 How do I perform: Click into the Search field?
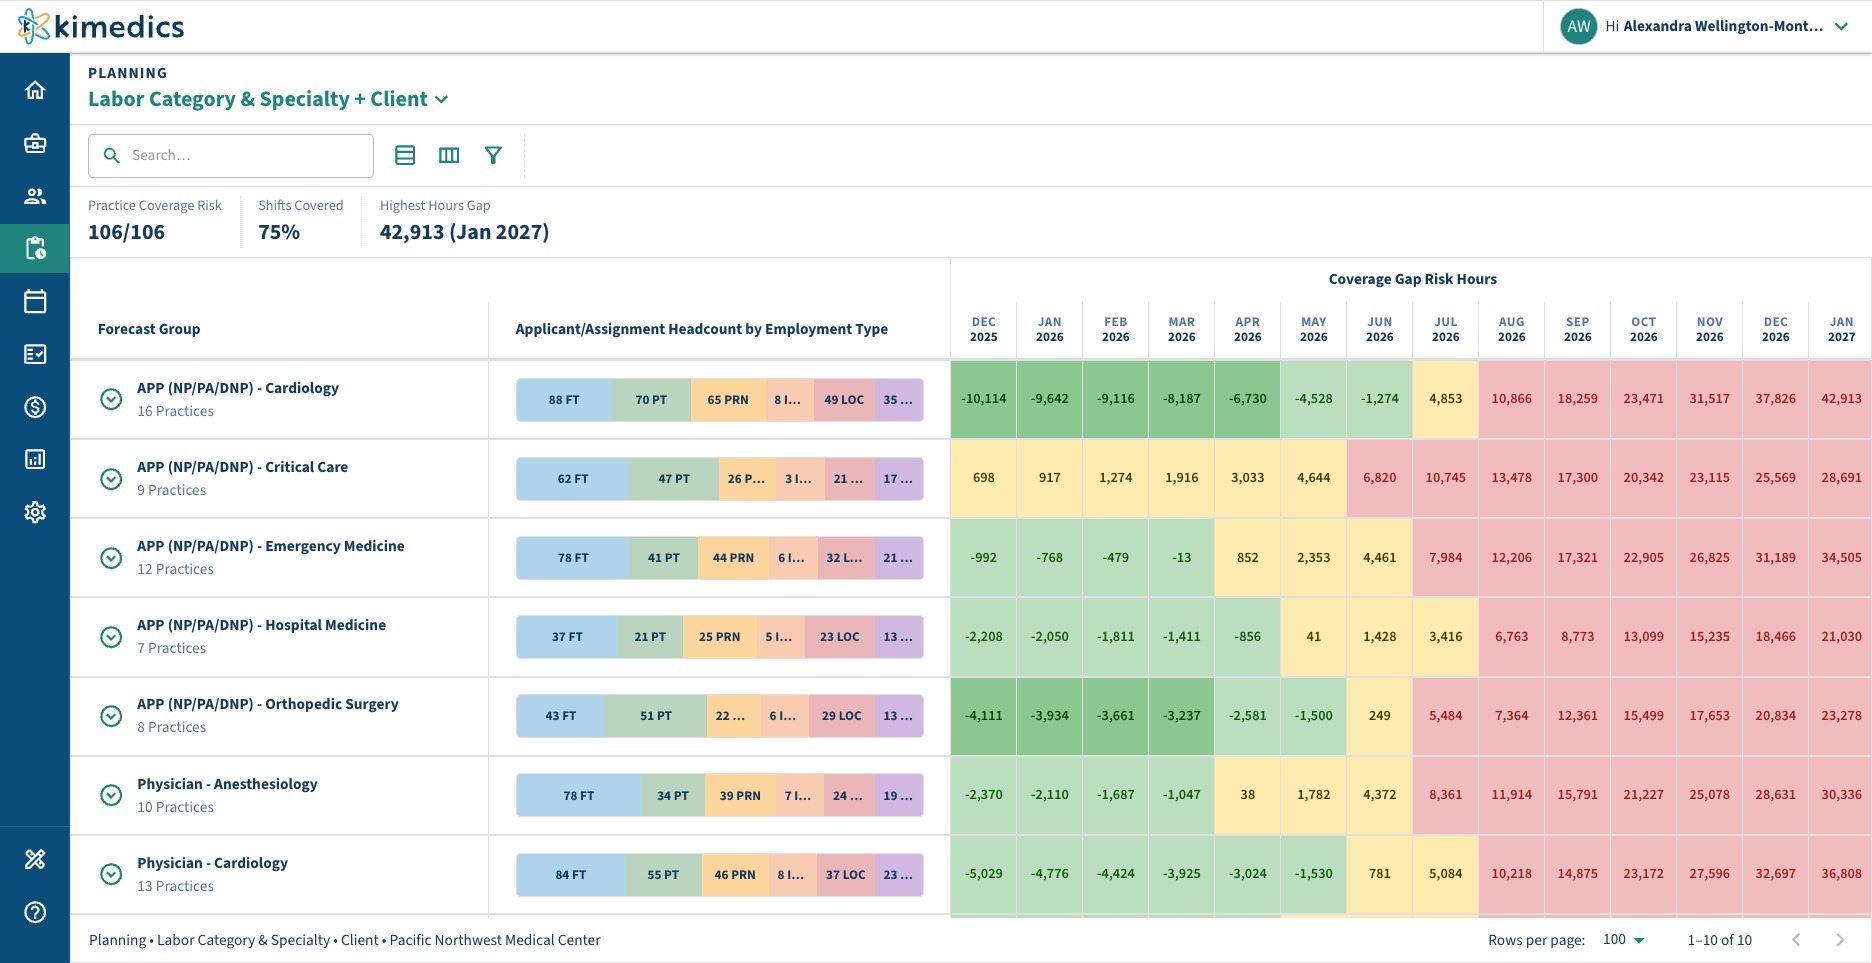(231, 156)
